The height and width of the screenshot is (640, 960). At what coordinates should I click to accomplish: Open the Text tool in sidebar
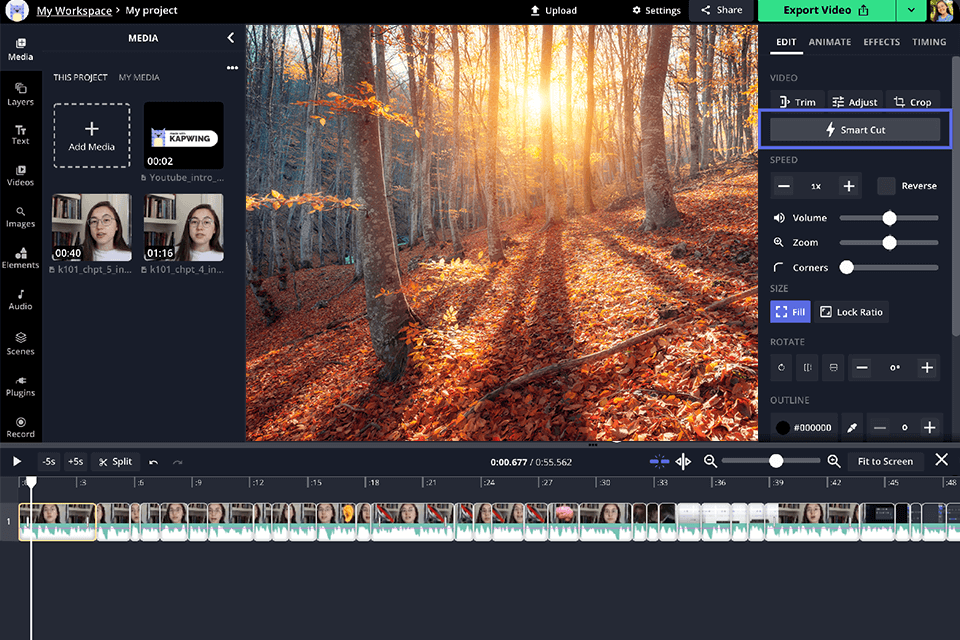[20, 135]
